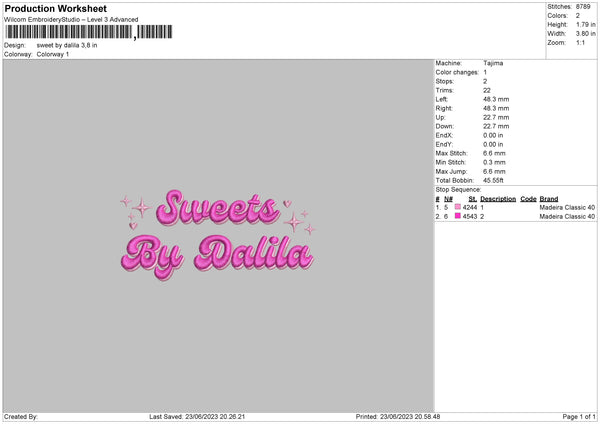The width and height of the screenshot is (600, 424).
Task: Click the 'By Dalila' embroidered text
Action: 217,256
